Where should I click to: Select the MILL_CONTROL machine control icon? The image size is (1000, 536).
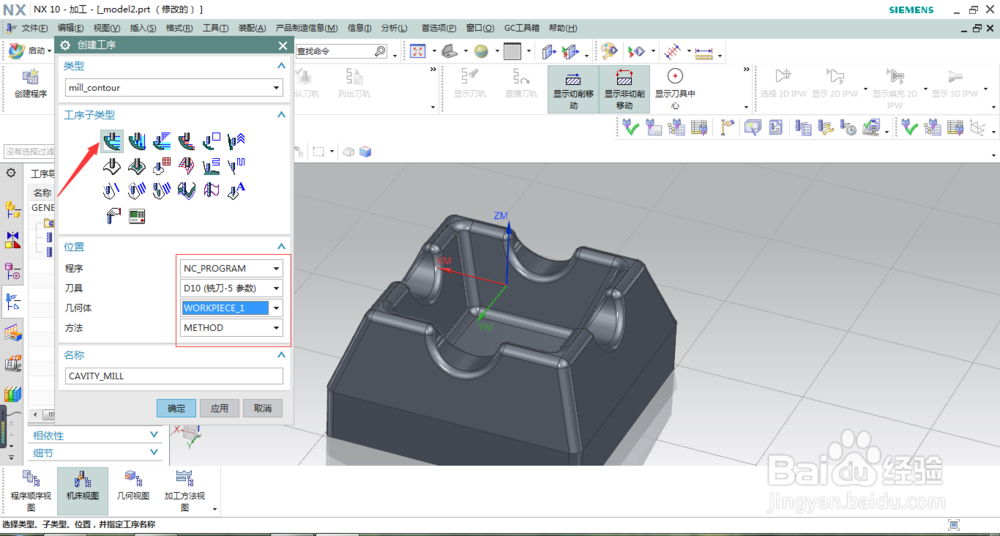[137, 216]
